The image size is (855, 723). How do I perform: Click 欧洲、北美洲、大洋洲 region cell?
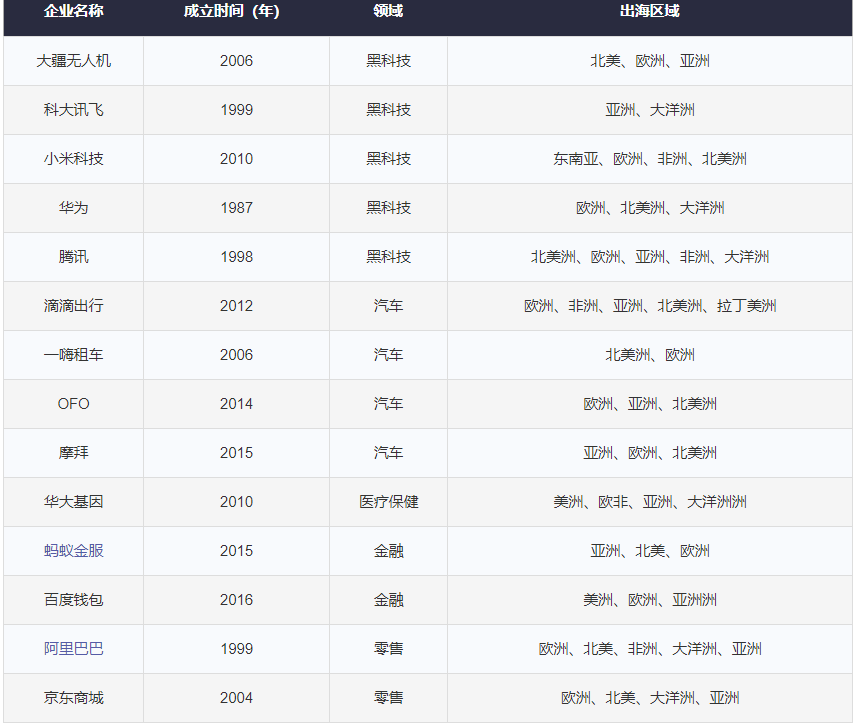(x=649, y=208)
